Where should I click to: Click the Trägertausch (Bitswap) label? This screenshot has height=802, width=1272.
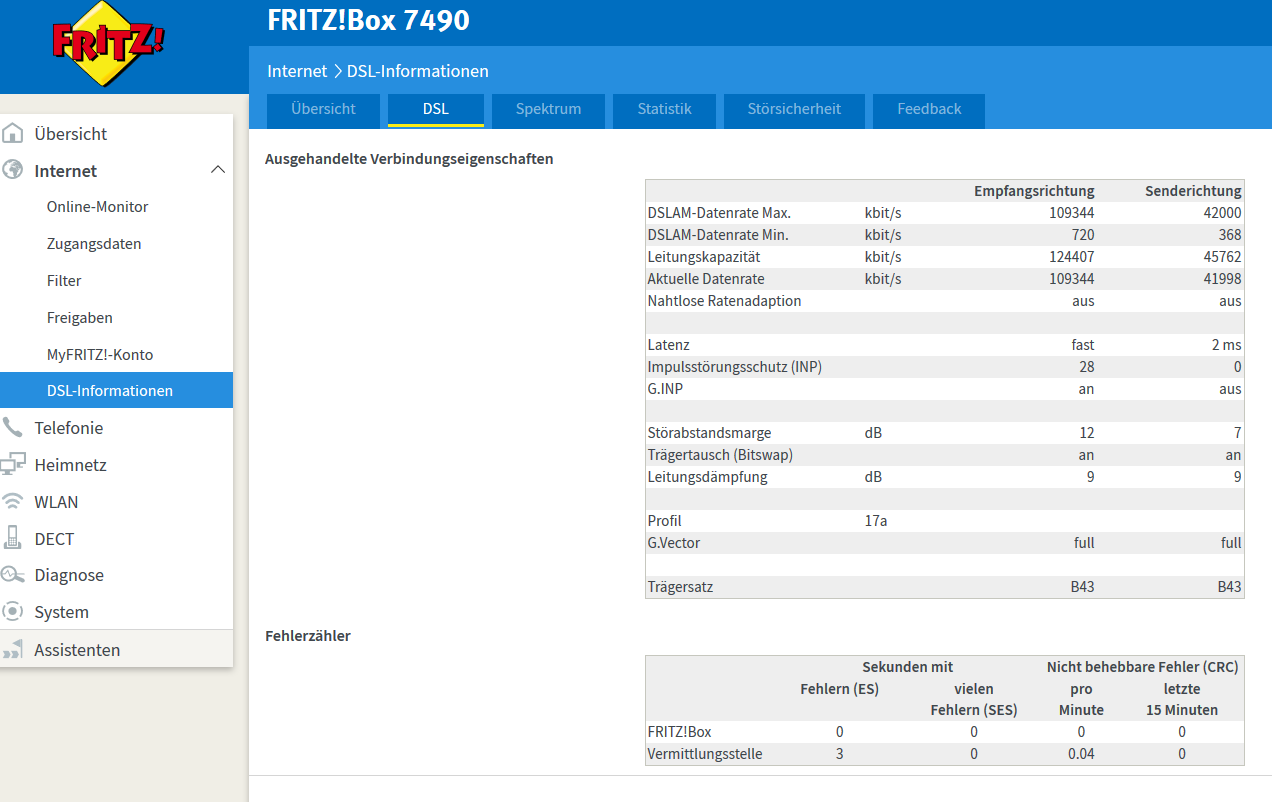pyautogui.click(x=719, y=455)
